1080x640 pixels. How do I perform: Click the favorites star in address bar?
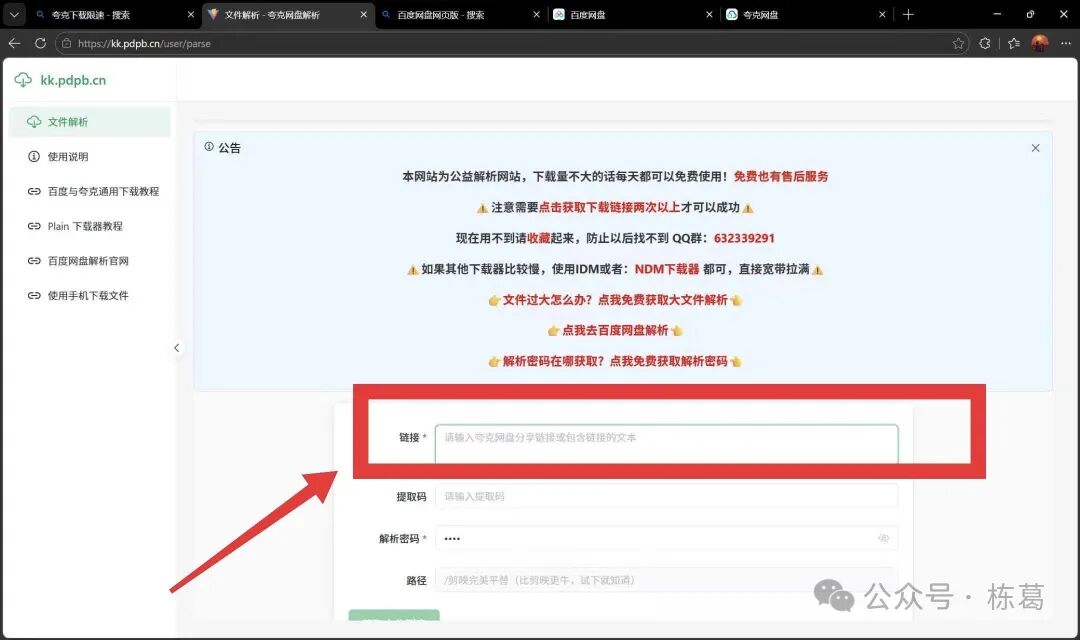pos(958,43)
